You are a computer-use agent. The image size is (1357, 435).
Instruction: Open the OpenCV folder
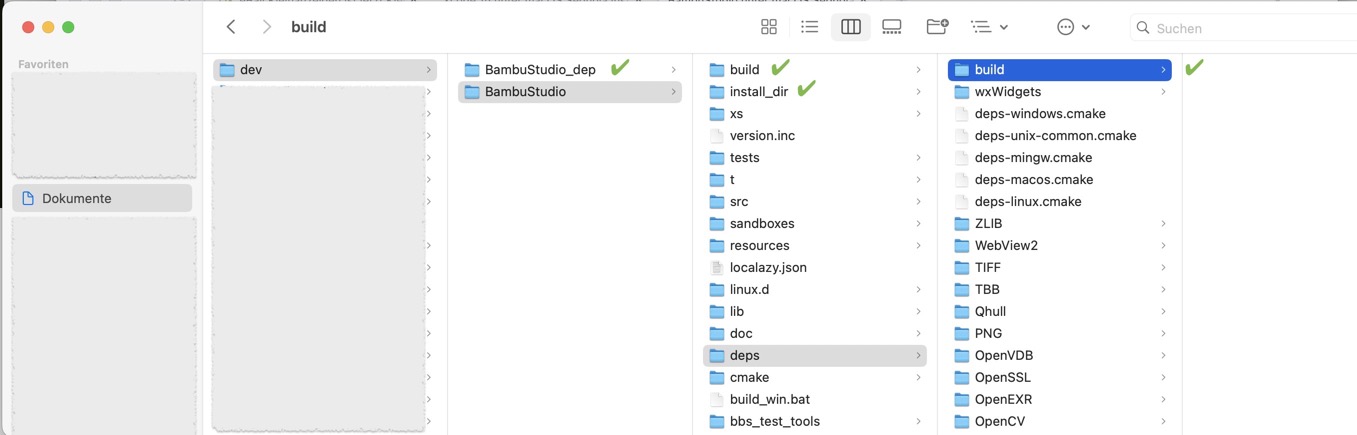click(1060, 422)
